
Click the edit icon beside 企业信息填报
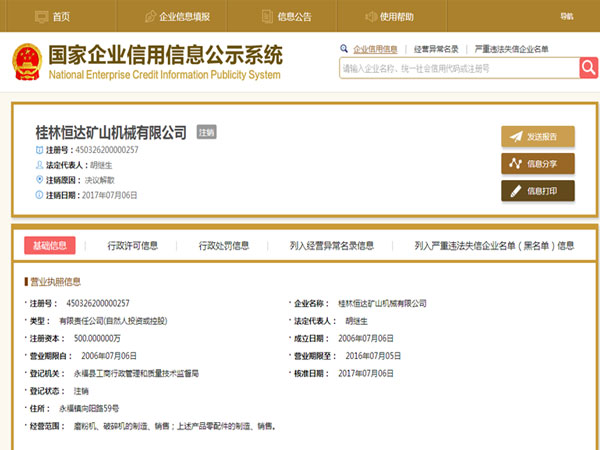pyautogui.click(x=151, y=16)
